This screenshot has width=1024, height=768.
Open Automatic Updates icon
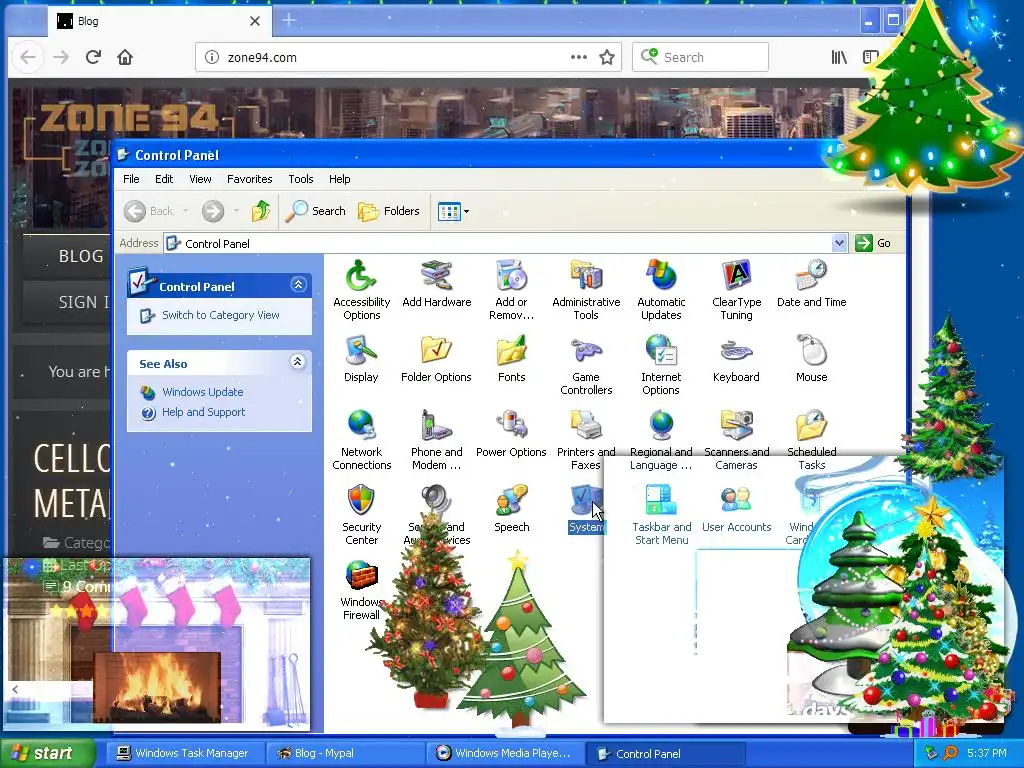pos(661,290)
